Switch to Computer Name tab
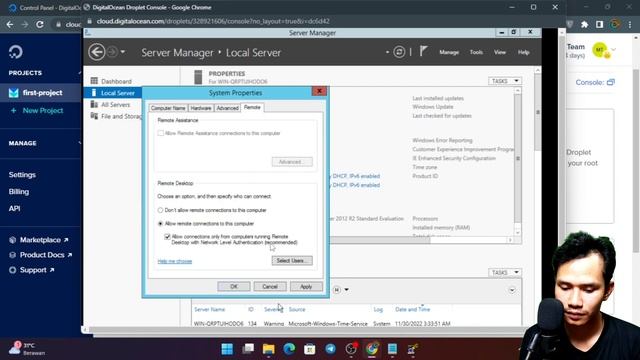The width and height of the screenshot is (640, 360). point(168,108)
